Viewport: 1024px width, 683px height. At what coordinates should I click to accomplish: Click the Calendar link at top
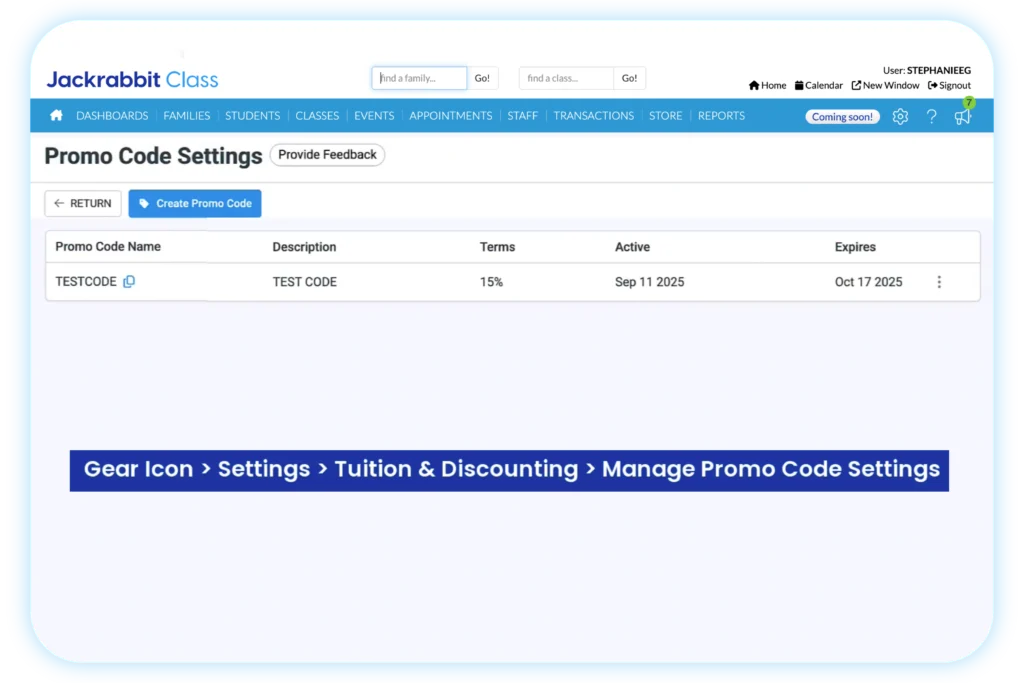coord(818,86)
